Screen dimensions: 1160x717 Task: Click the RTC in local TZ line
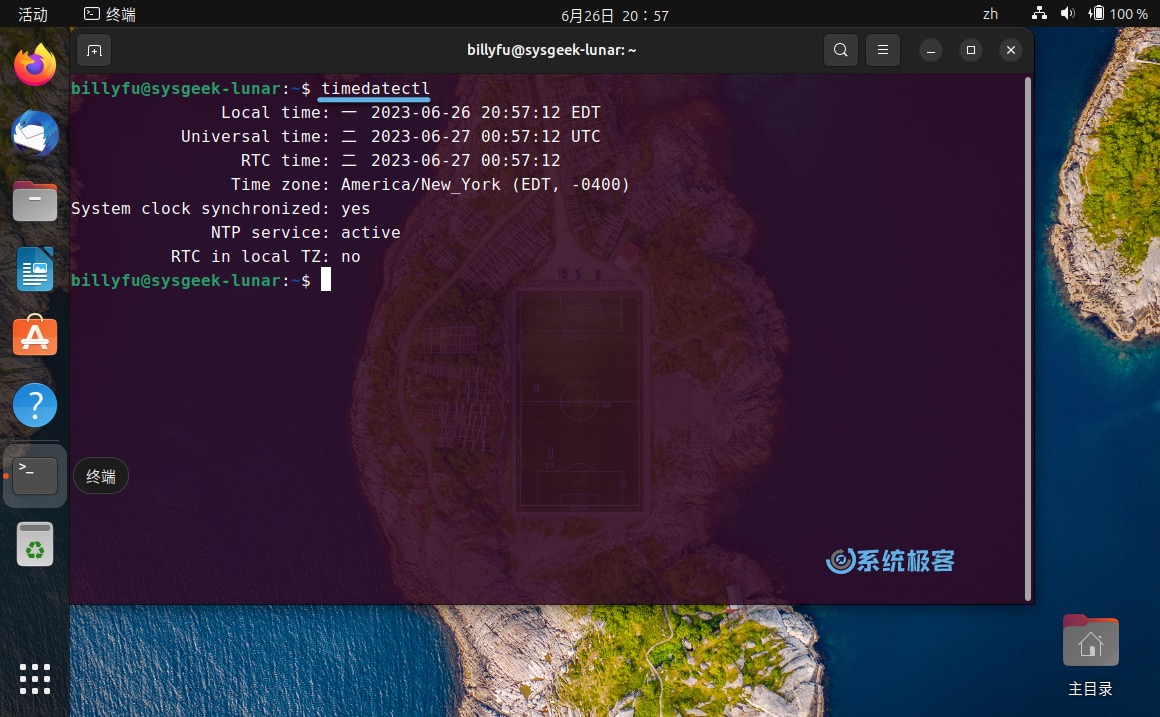click(x=266, y=256)
